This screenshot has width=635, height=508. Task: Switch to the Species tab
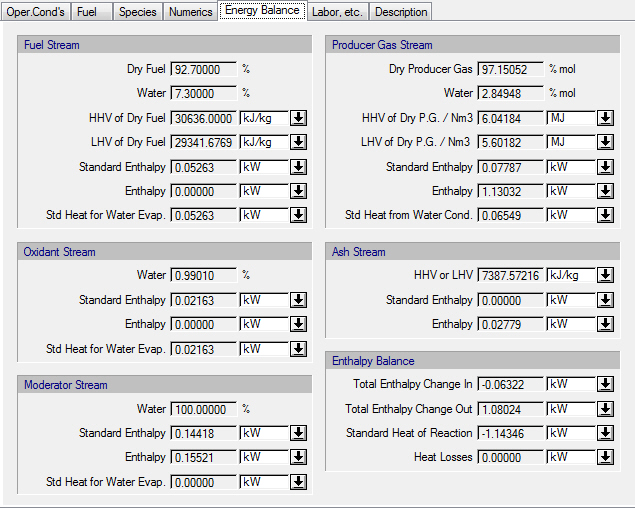(x=137, y=12)
